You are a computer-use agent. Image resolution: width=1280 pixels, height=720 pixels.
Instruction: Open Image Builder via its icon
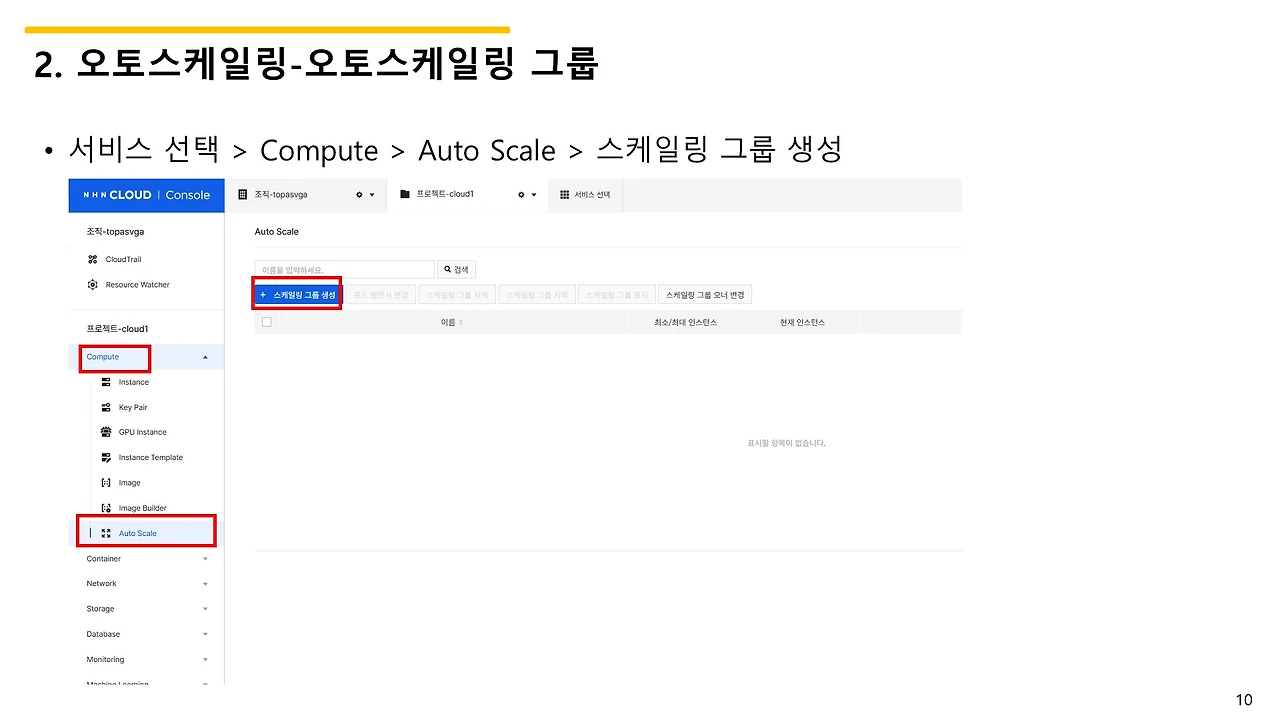[x=106, y=508]
